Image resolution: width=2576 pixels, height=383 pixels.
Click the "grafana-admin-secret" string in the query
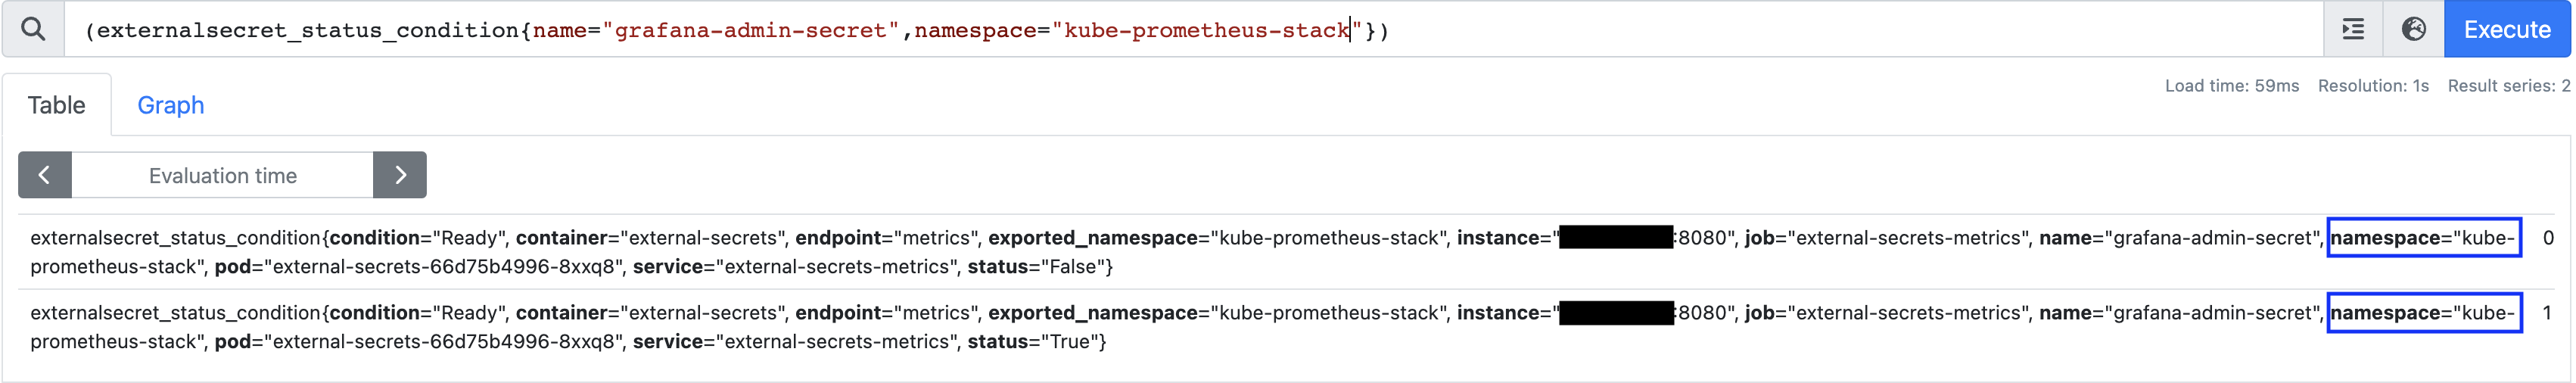tap(750, 30)
